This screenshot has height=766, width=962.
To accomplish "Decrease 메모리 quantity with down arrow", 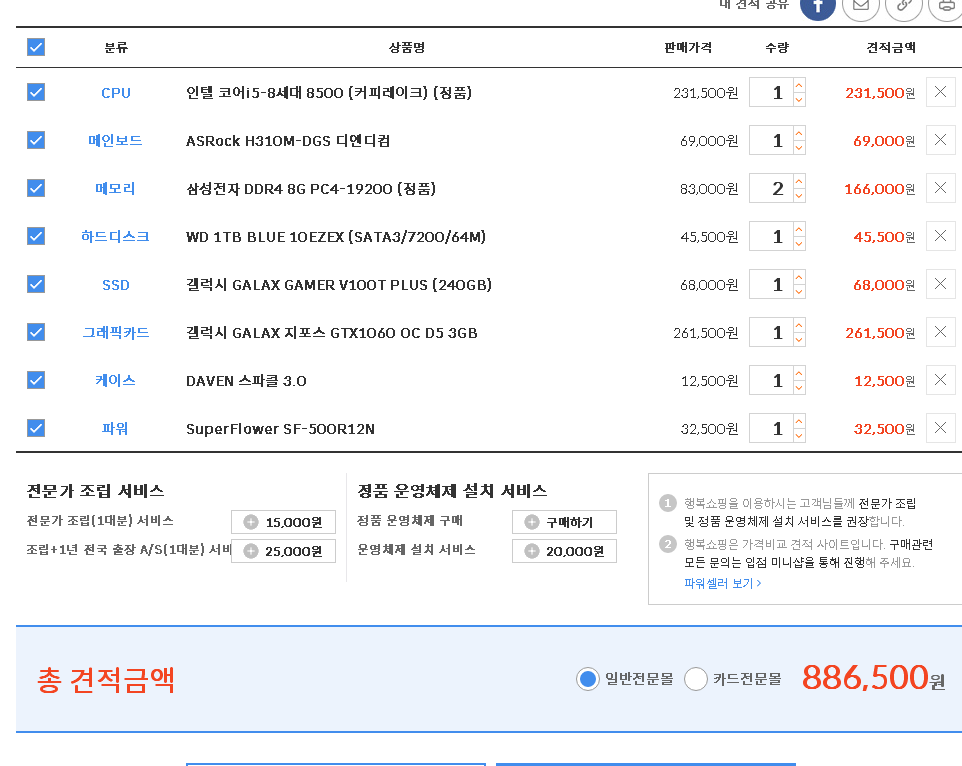I will (x=799, y=195).
